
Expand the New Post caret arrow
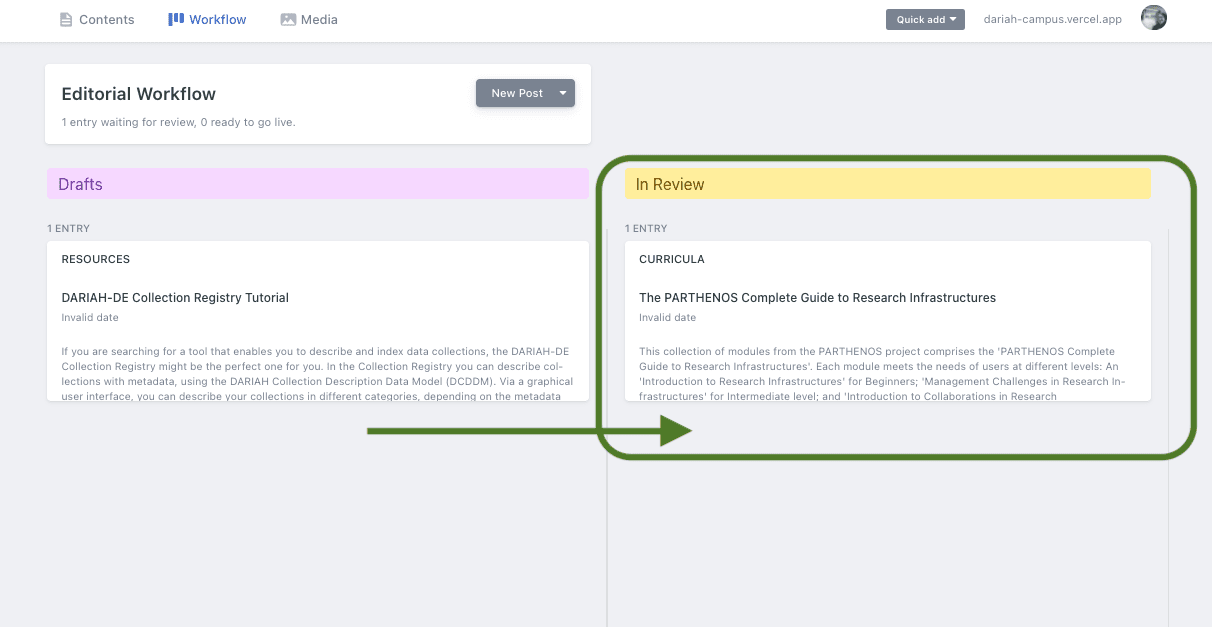[x=563, y=93]
